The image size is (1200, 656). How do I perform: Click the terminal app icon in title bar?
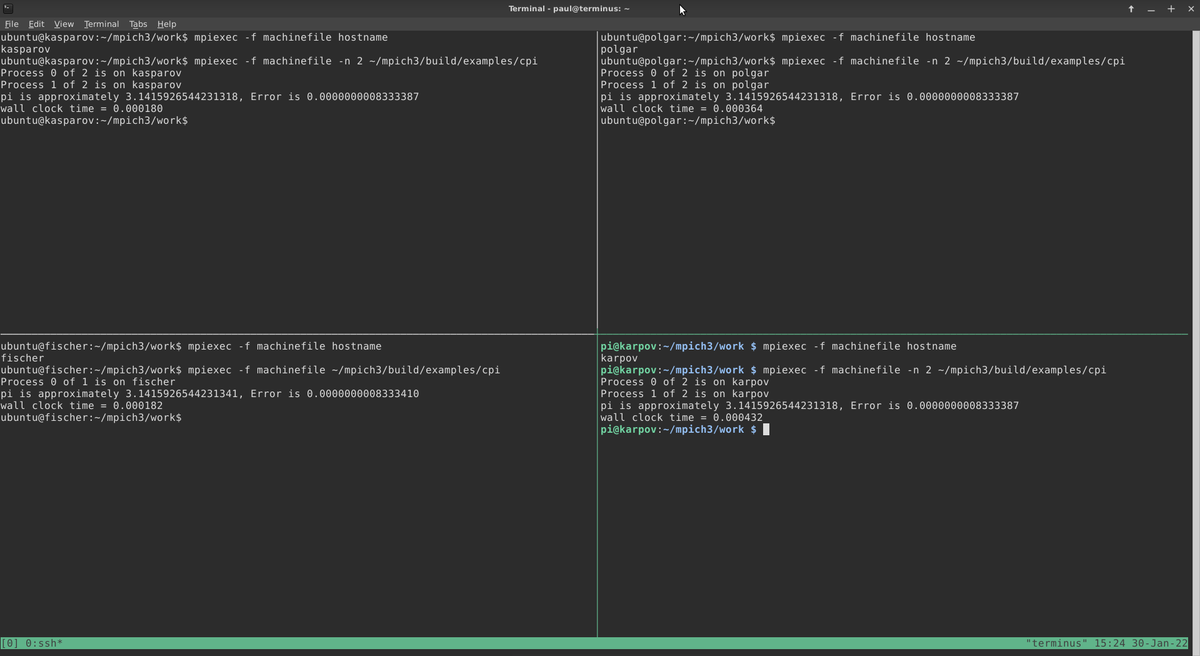coord(8,8)
